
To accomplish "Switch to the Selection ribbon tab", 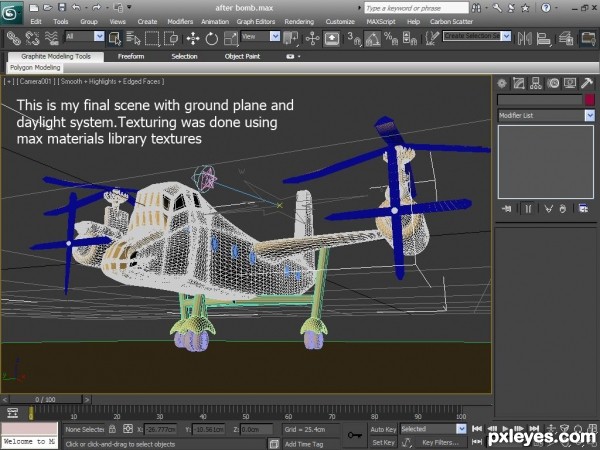I will coord(184,56).
